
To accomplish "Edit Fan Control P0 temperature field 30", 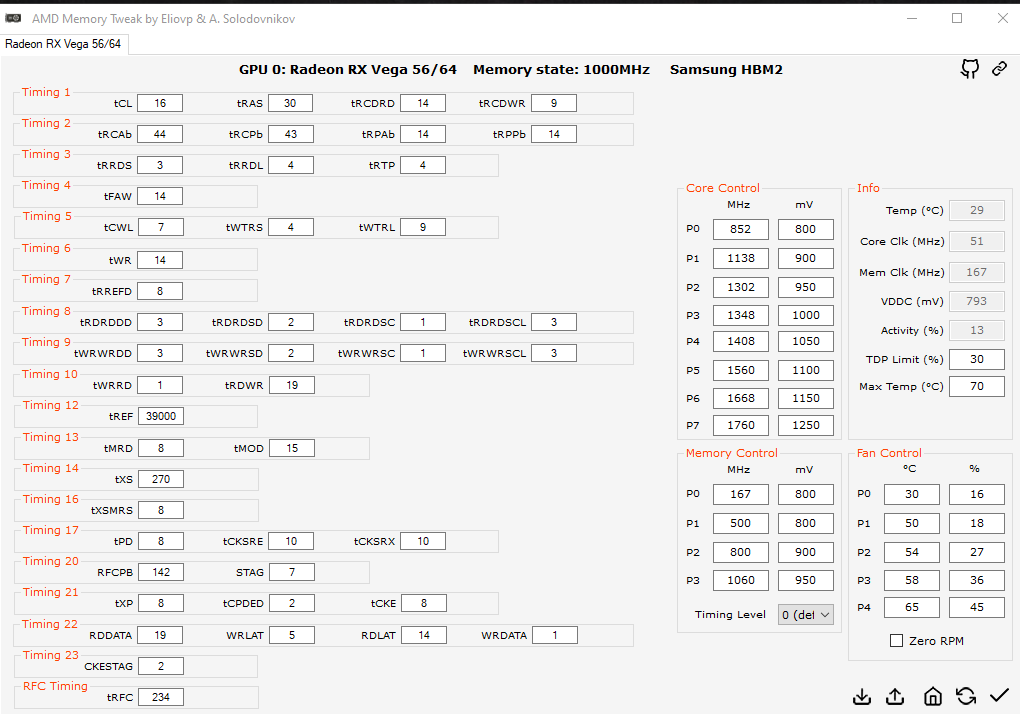I will (911, 494).
